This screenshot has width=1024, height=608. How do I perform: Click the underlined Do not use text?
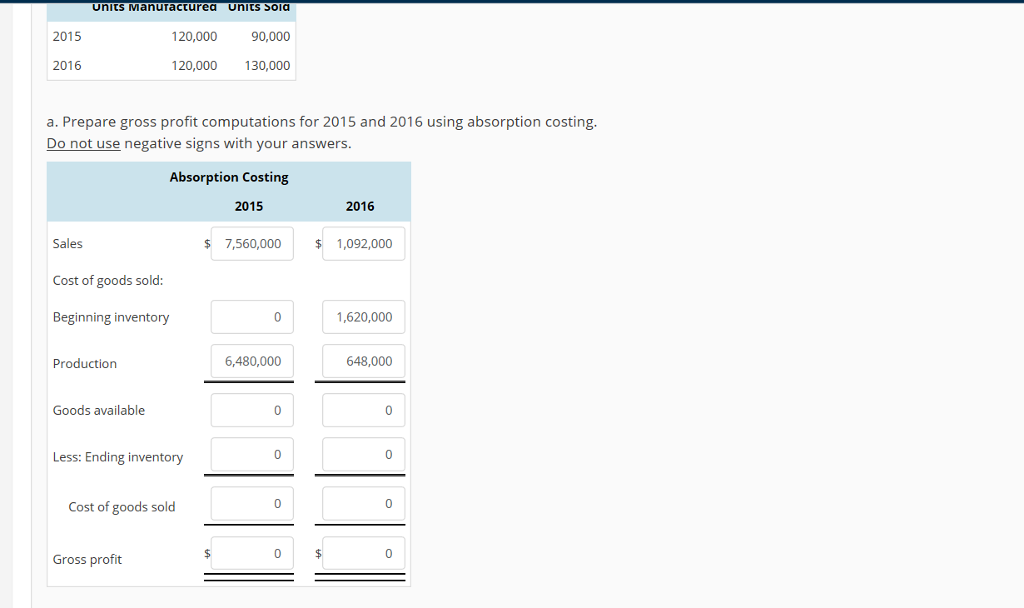point(83,143)
